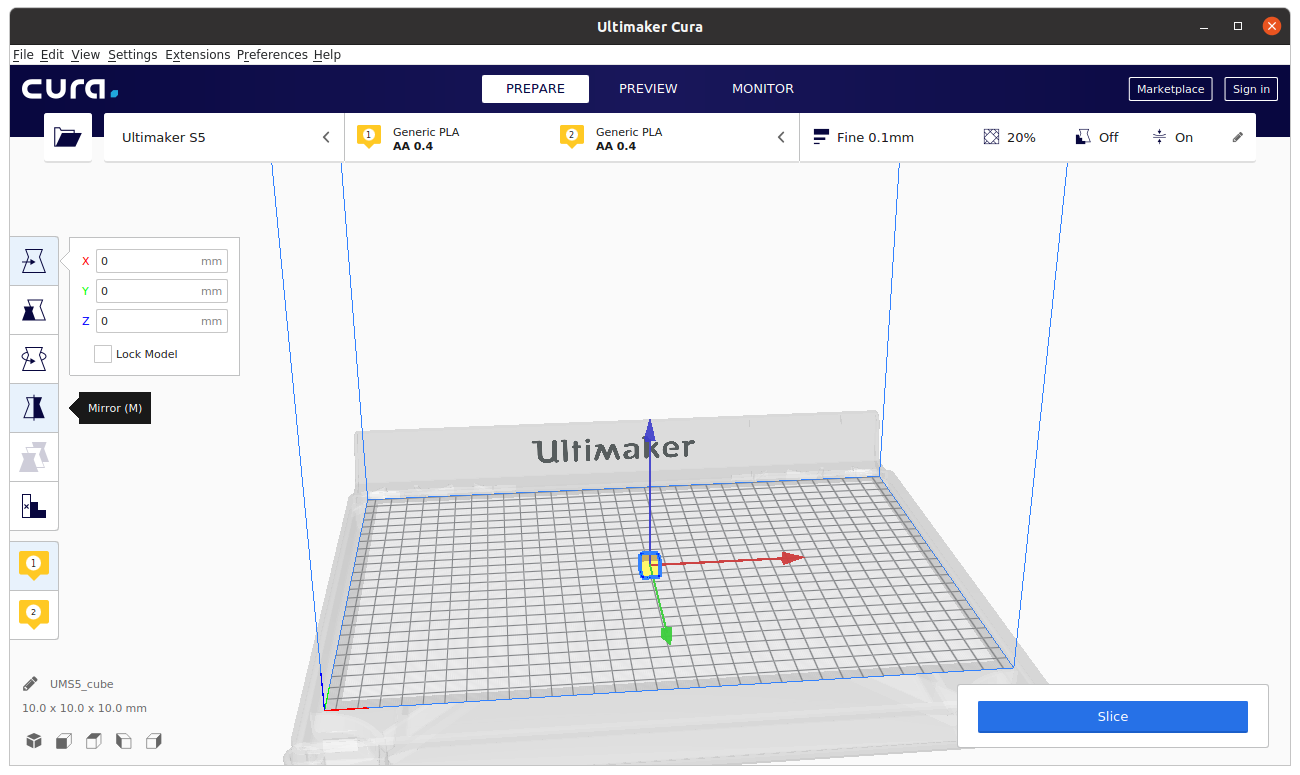Click the X position input field

click(x=162, y=261)
